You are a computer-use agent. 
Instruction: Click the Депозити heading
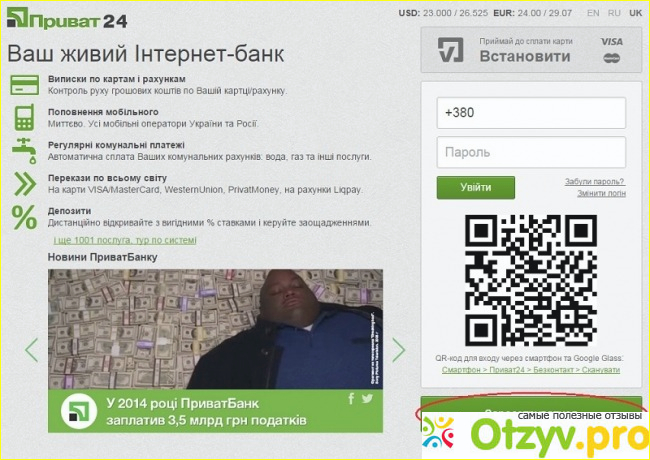69,211
